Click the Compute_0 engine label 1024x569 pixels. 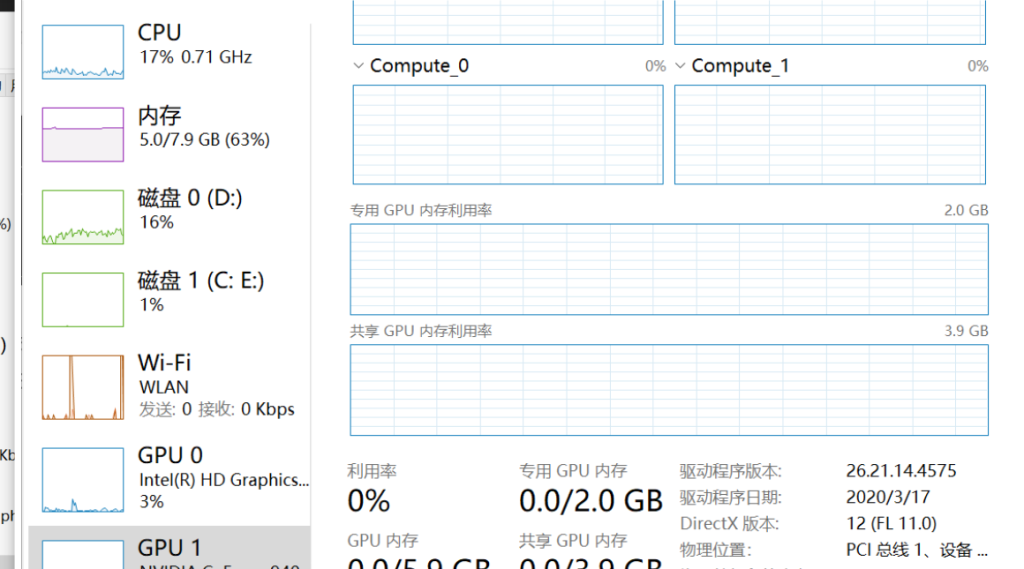419,66
